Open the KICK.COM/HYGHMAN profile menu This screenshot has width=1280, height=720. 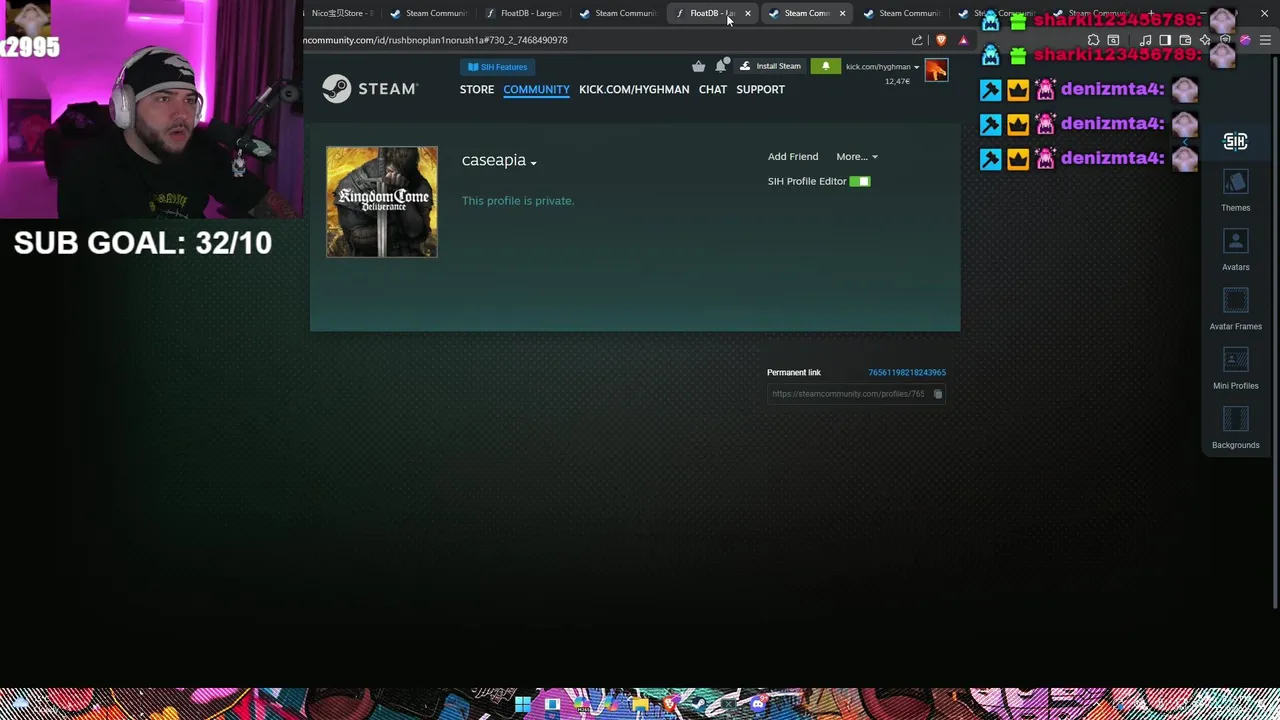[634, 89]
